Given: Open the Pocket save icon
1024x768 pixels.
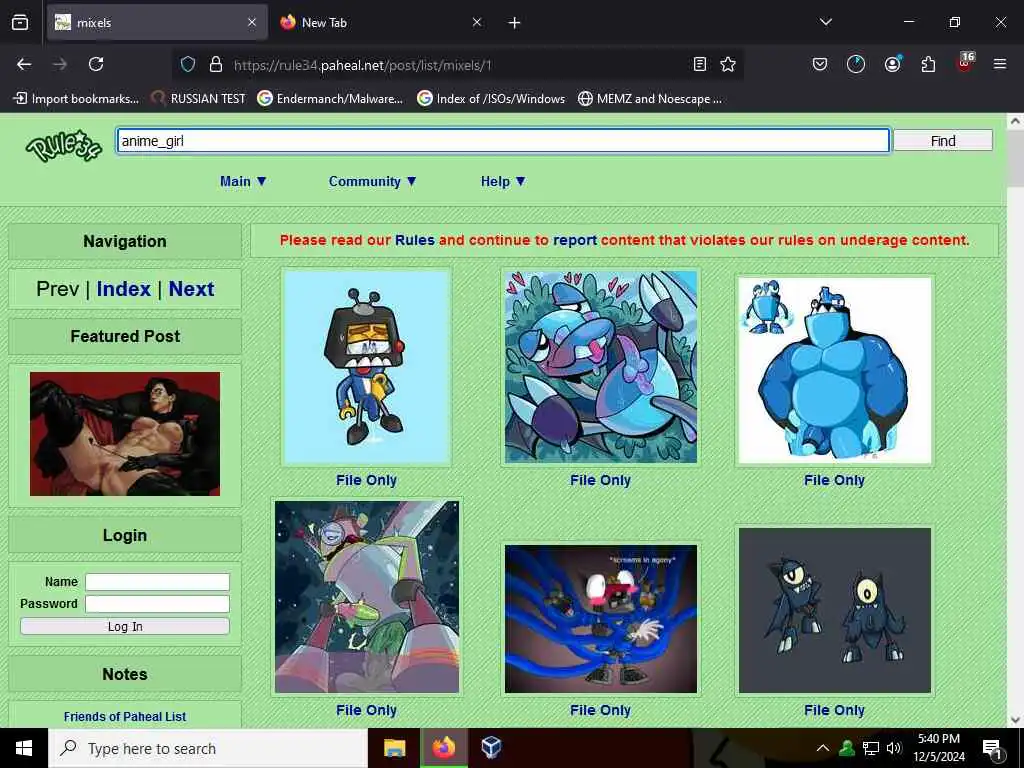Looking at the screenshot, I should [x=820, y=64].
